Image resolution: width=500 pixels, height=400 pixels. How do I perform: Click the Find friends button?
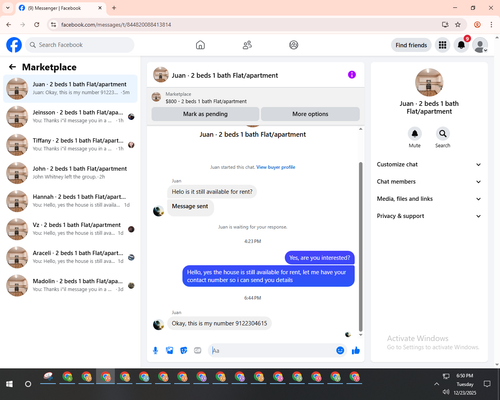click(x=411, y=45)
